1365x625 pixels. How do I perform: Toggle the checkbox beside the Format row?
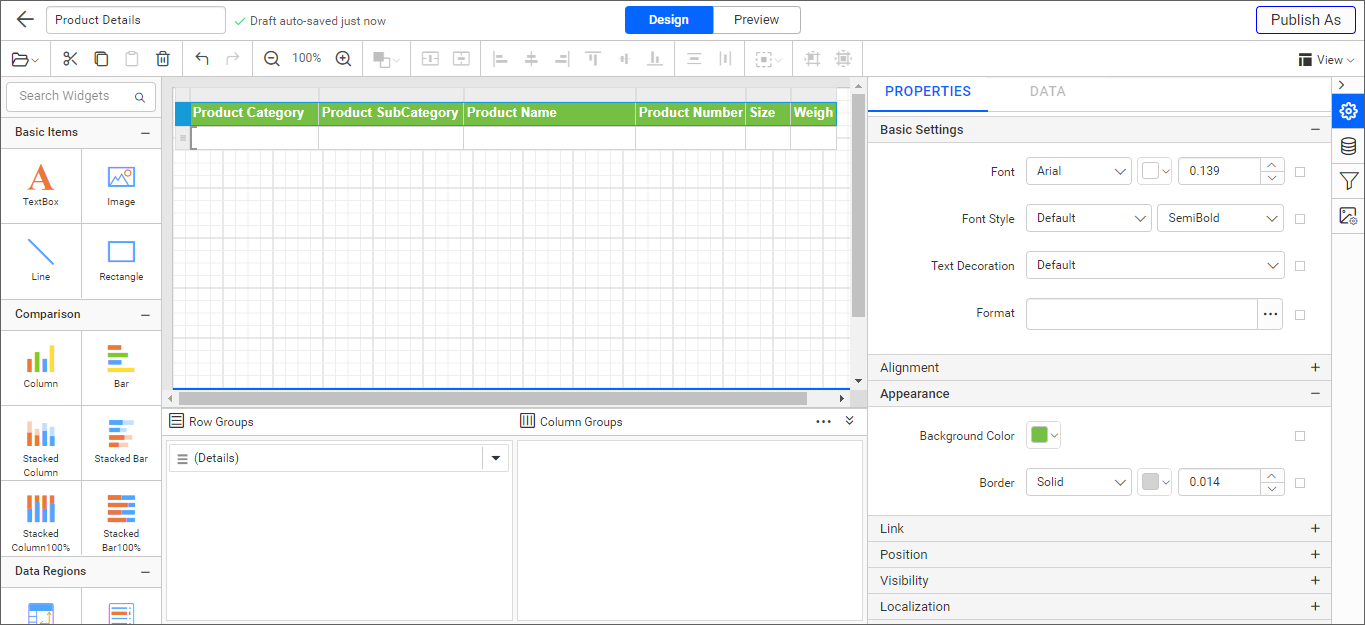pyautogui.click(x=1300, y=315)
